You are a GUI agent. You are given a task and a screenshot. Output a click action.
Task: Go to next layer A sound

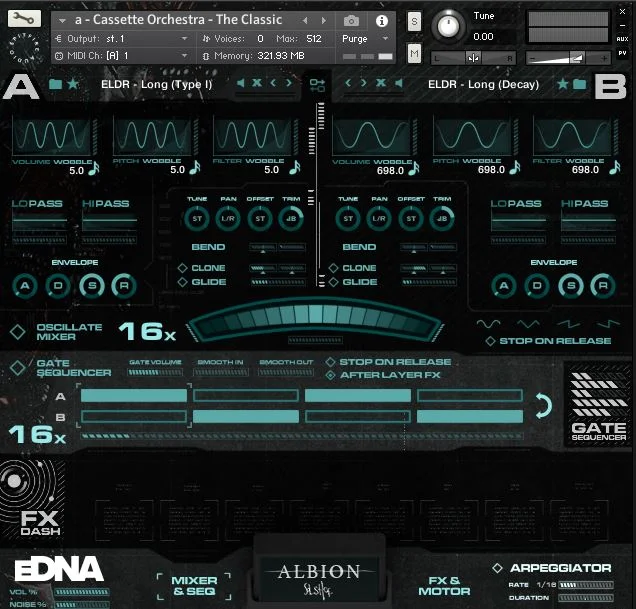tap(288, 83)
